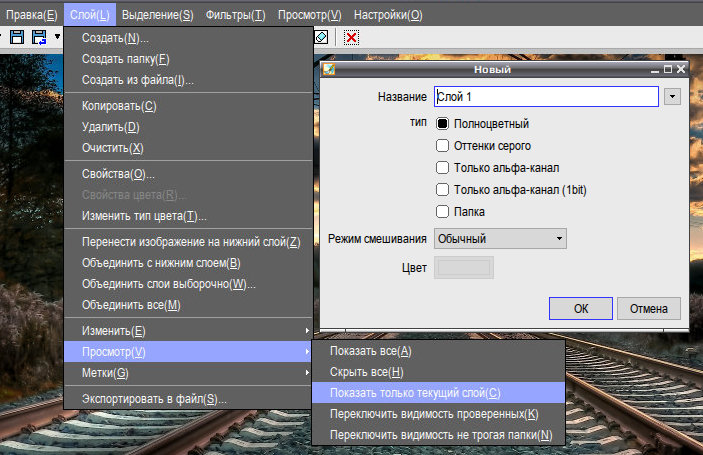Open Режим смешивания dropdown Обычный
The width and height of the screenshot is (703, 455).
click(500, 238)
